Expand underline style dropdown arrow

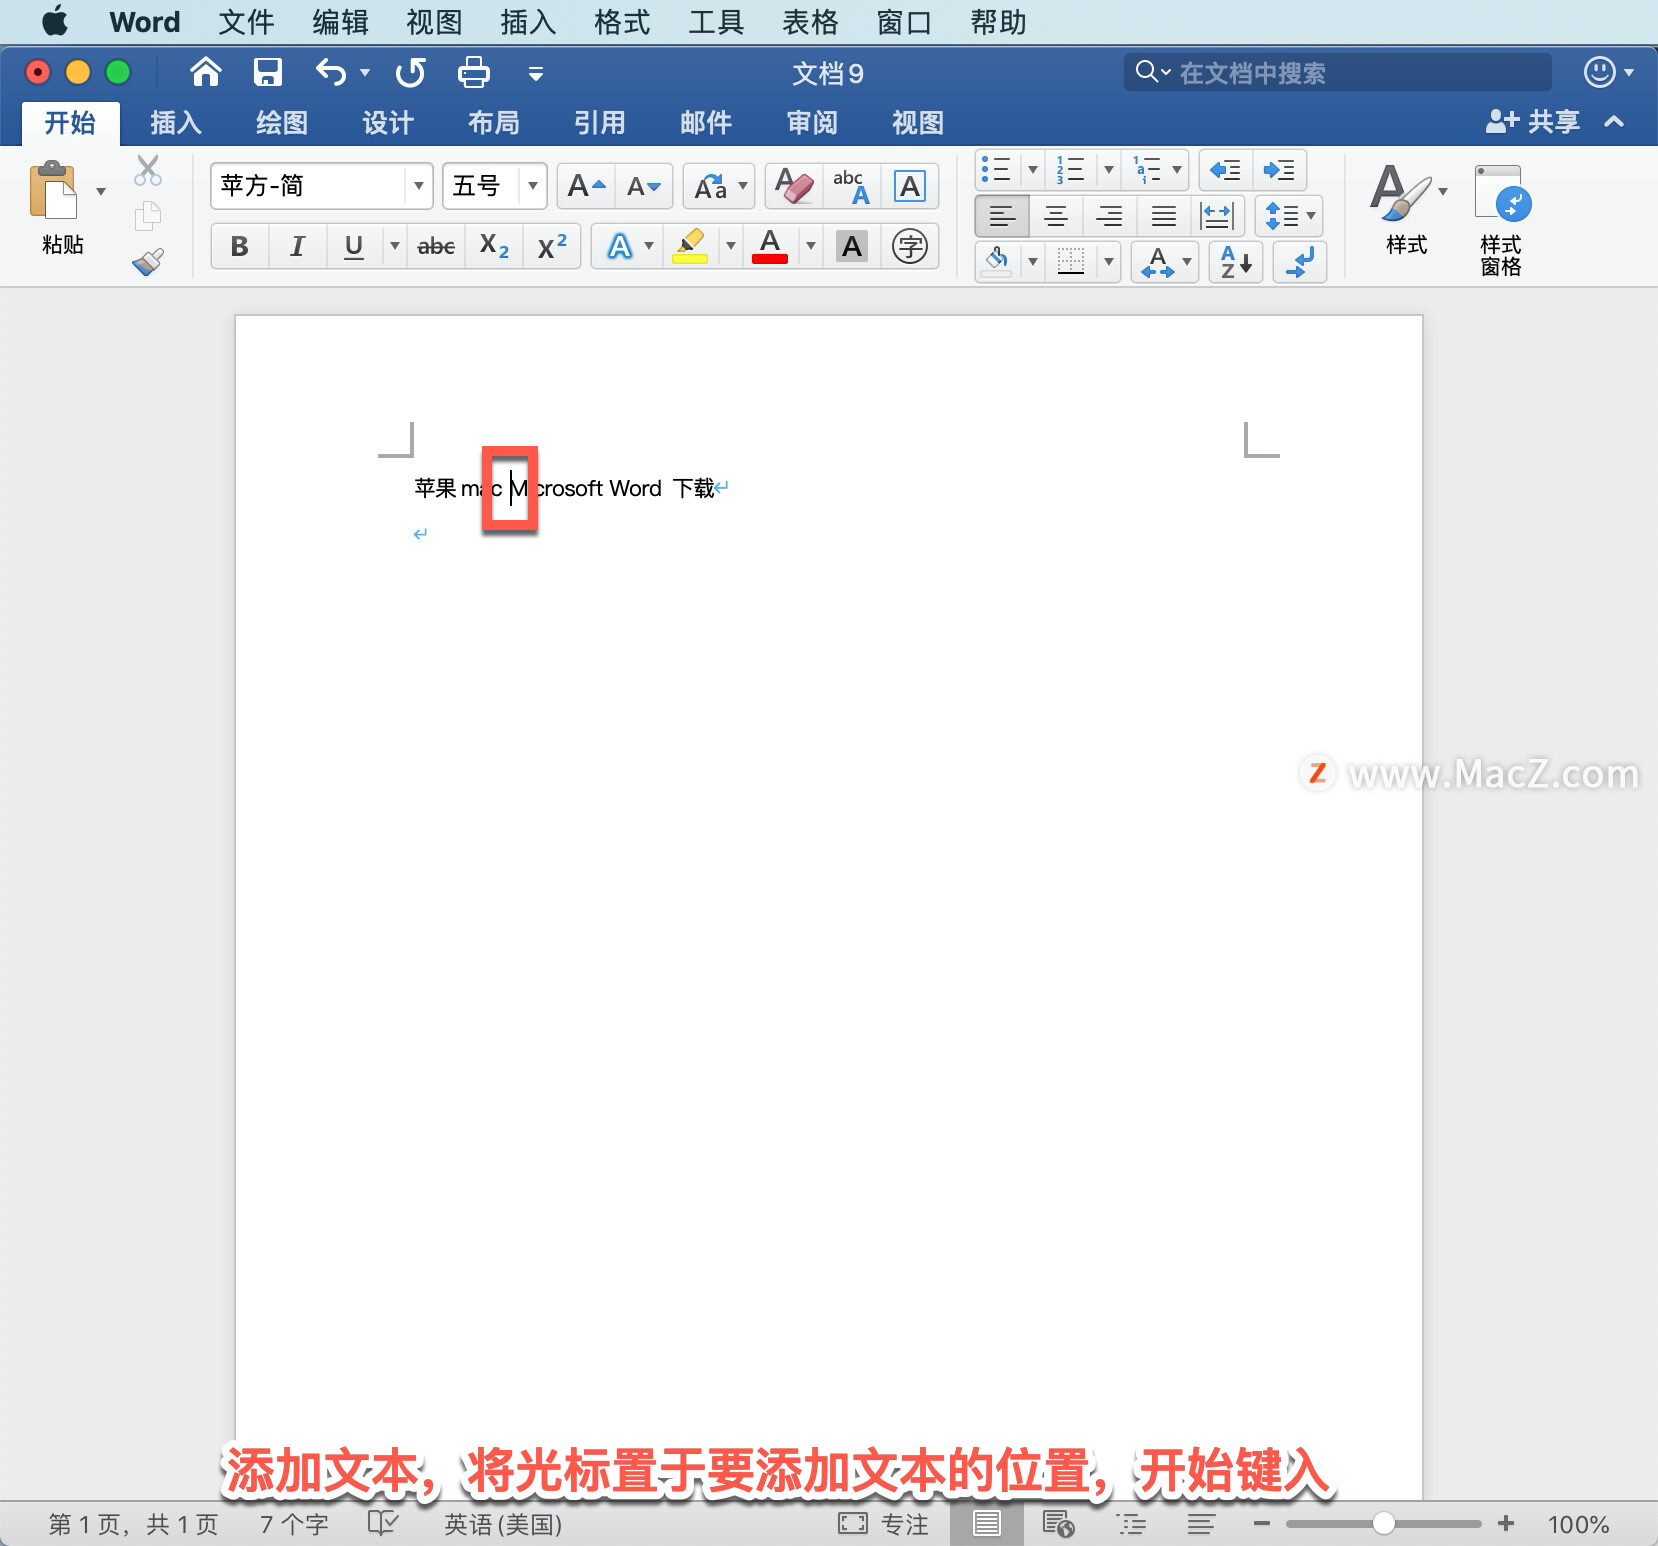click(x=395, y=246)
